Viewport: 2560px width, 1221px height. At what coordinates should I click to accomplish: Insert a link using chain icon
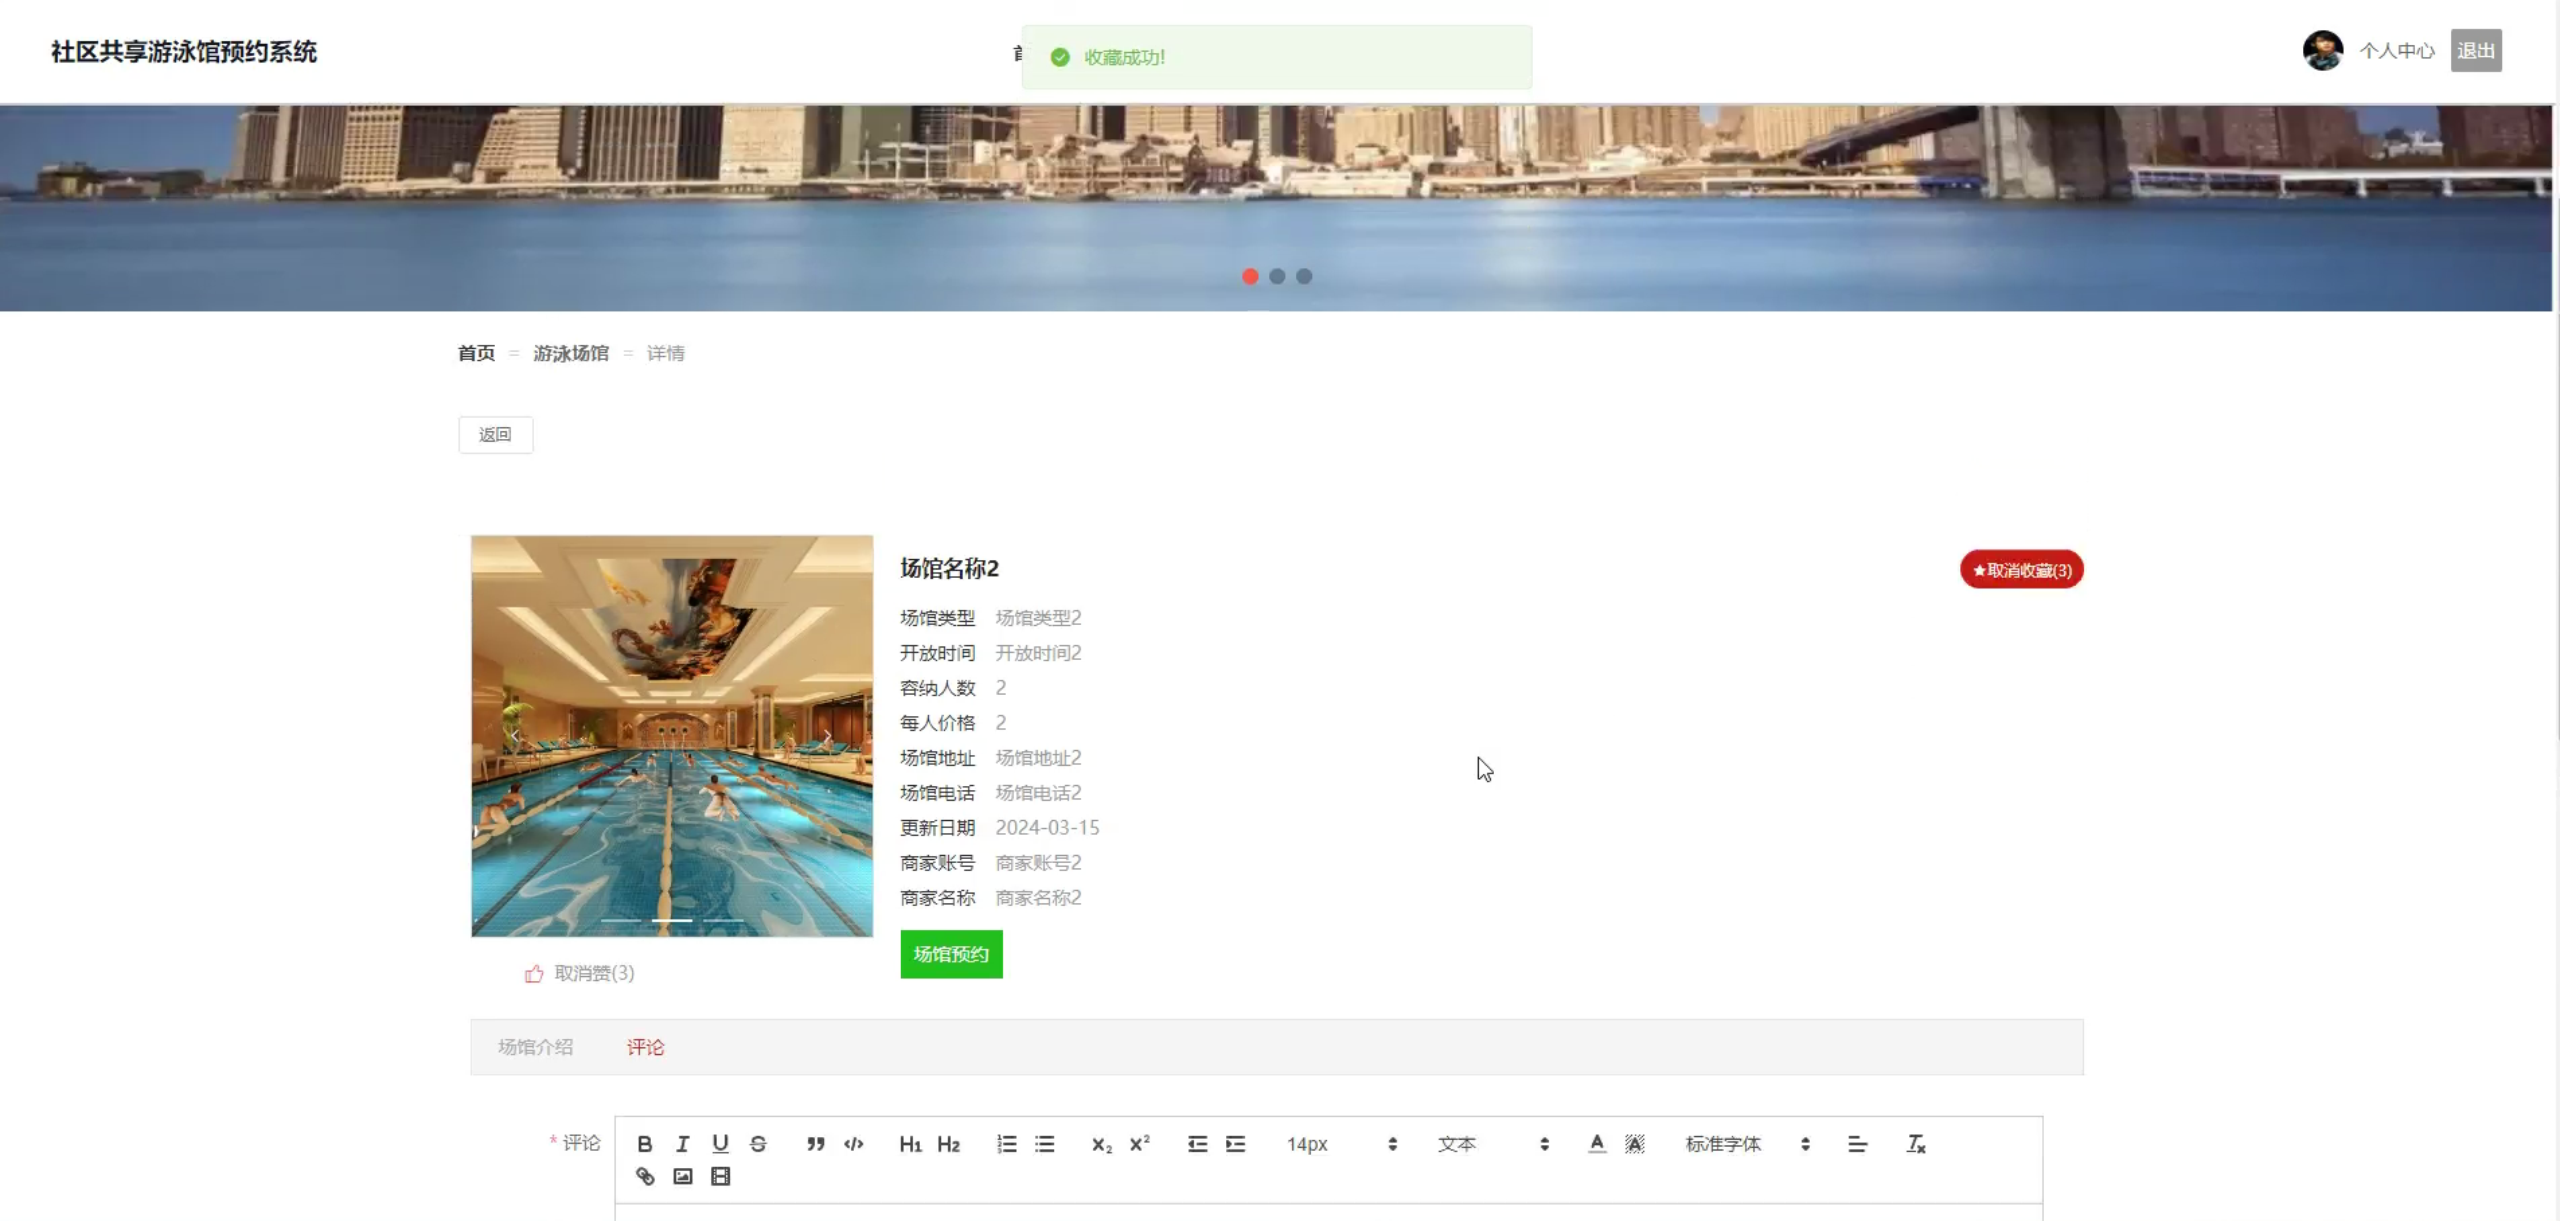tap(645, 1177)
